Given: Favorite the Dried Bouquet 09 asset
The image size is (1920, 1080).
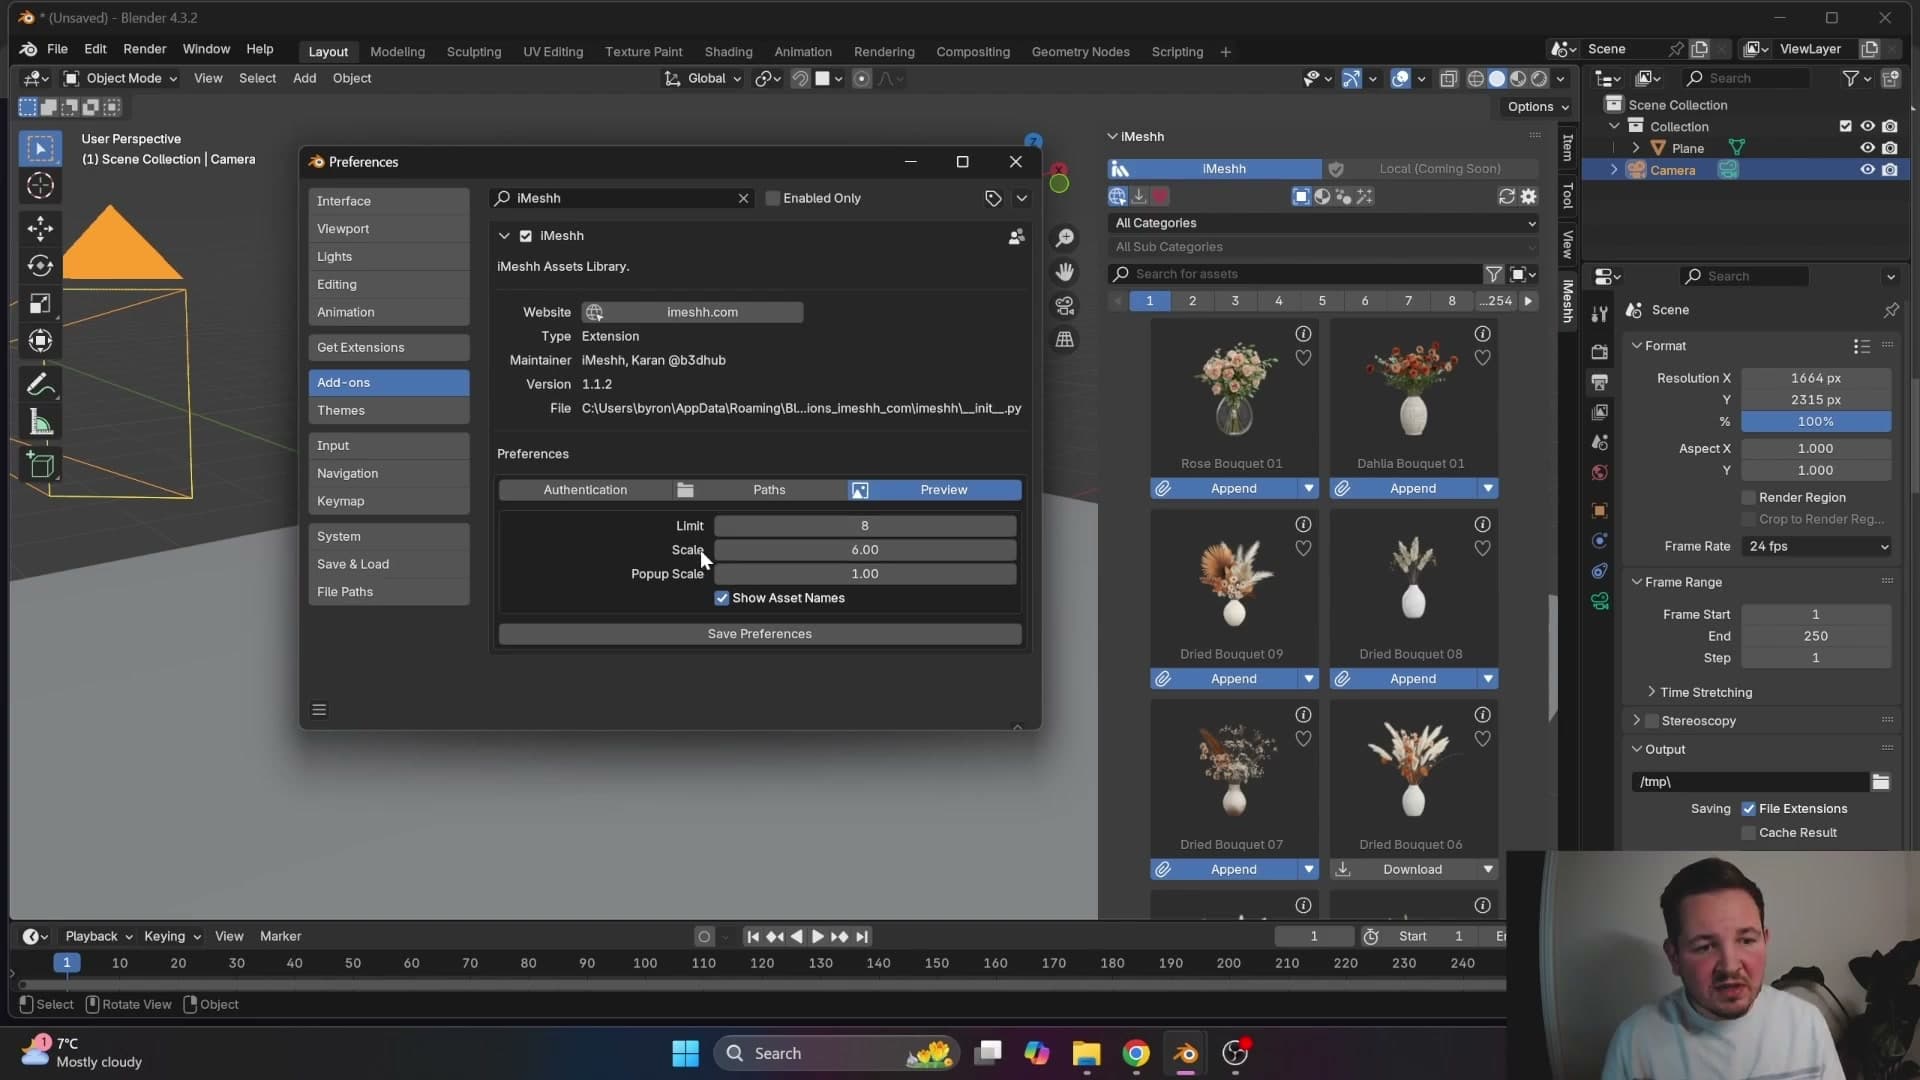Looking at the screenshot, I should tap(1303, 548).
